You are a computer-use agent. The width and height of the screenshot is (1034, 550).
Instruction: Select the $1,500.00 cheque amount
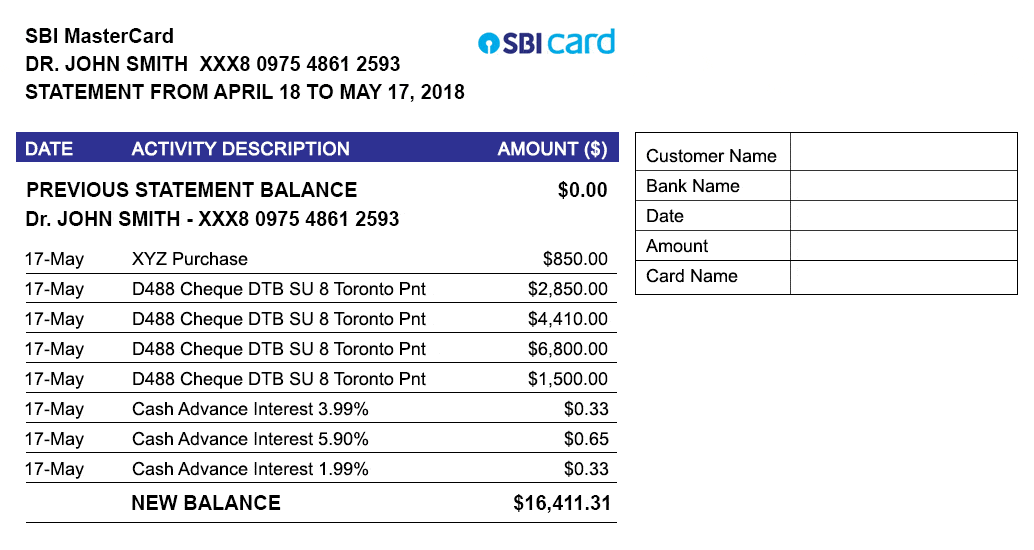567,379
